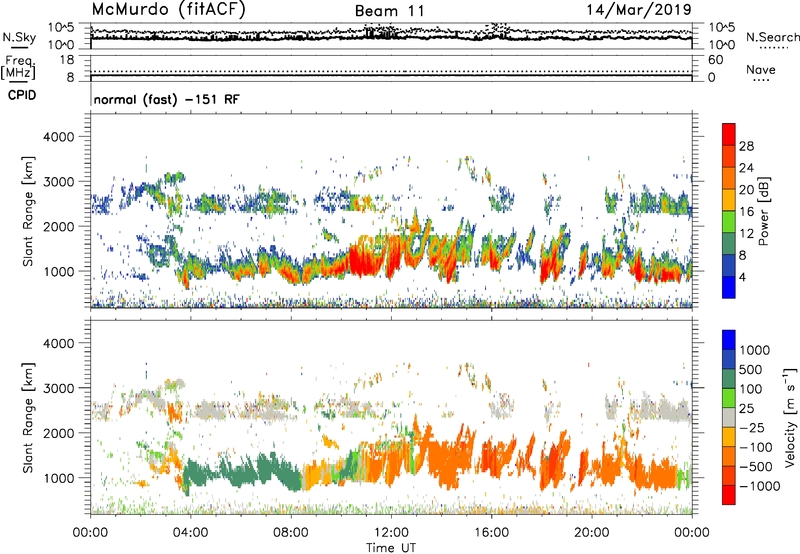This screenshot has height=554, width=800.
Task: Click the N.Sky axis label
Action: 19,37
